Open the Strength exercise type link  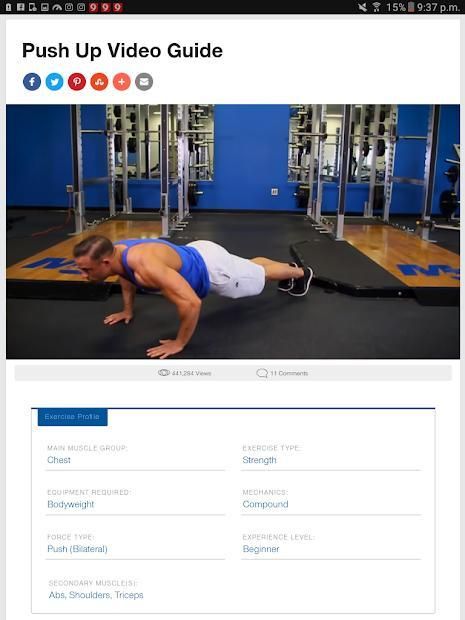click(x=259, y=460)
